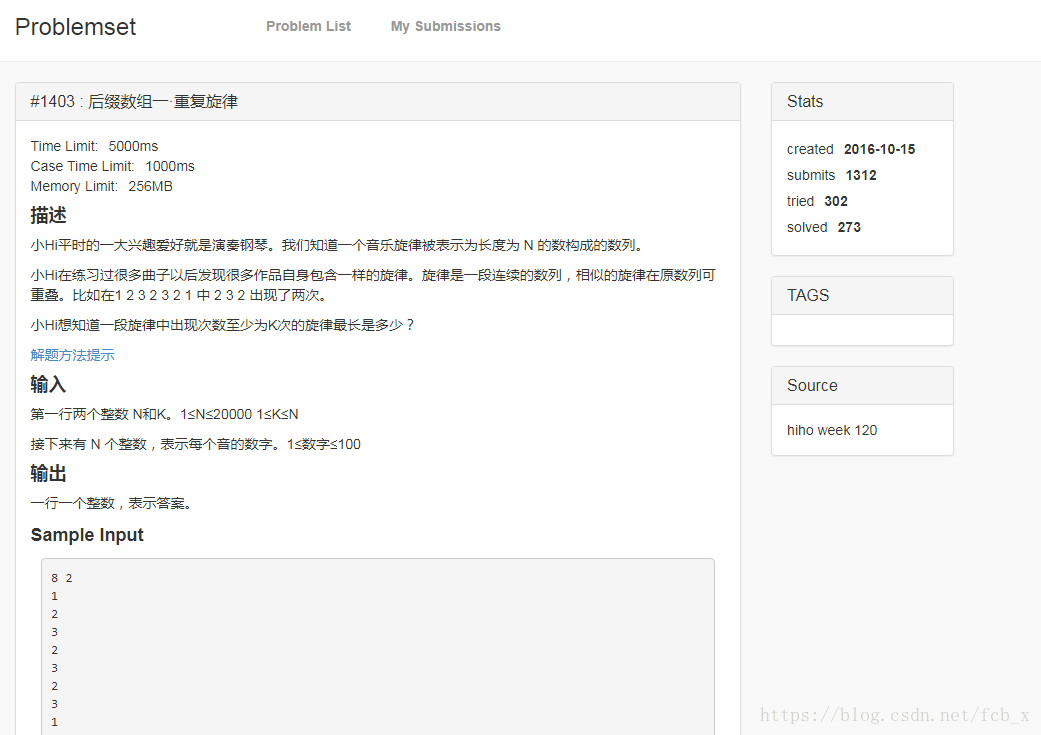Click the Problemset site title
This screenshot has height=735, width=1041.
75,27
